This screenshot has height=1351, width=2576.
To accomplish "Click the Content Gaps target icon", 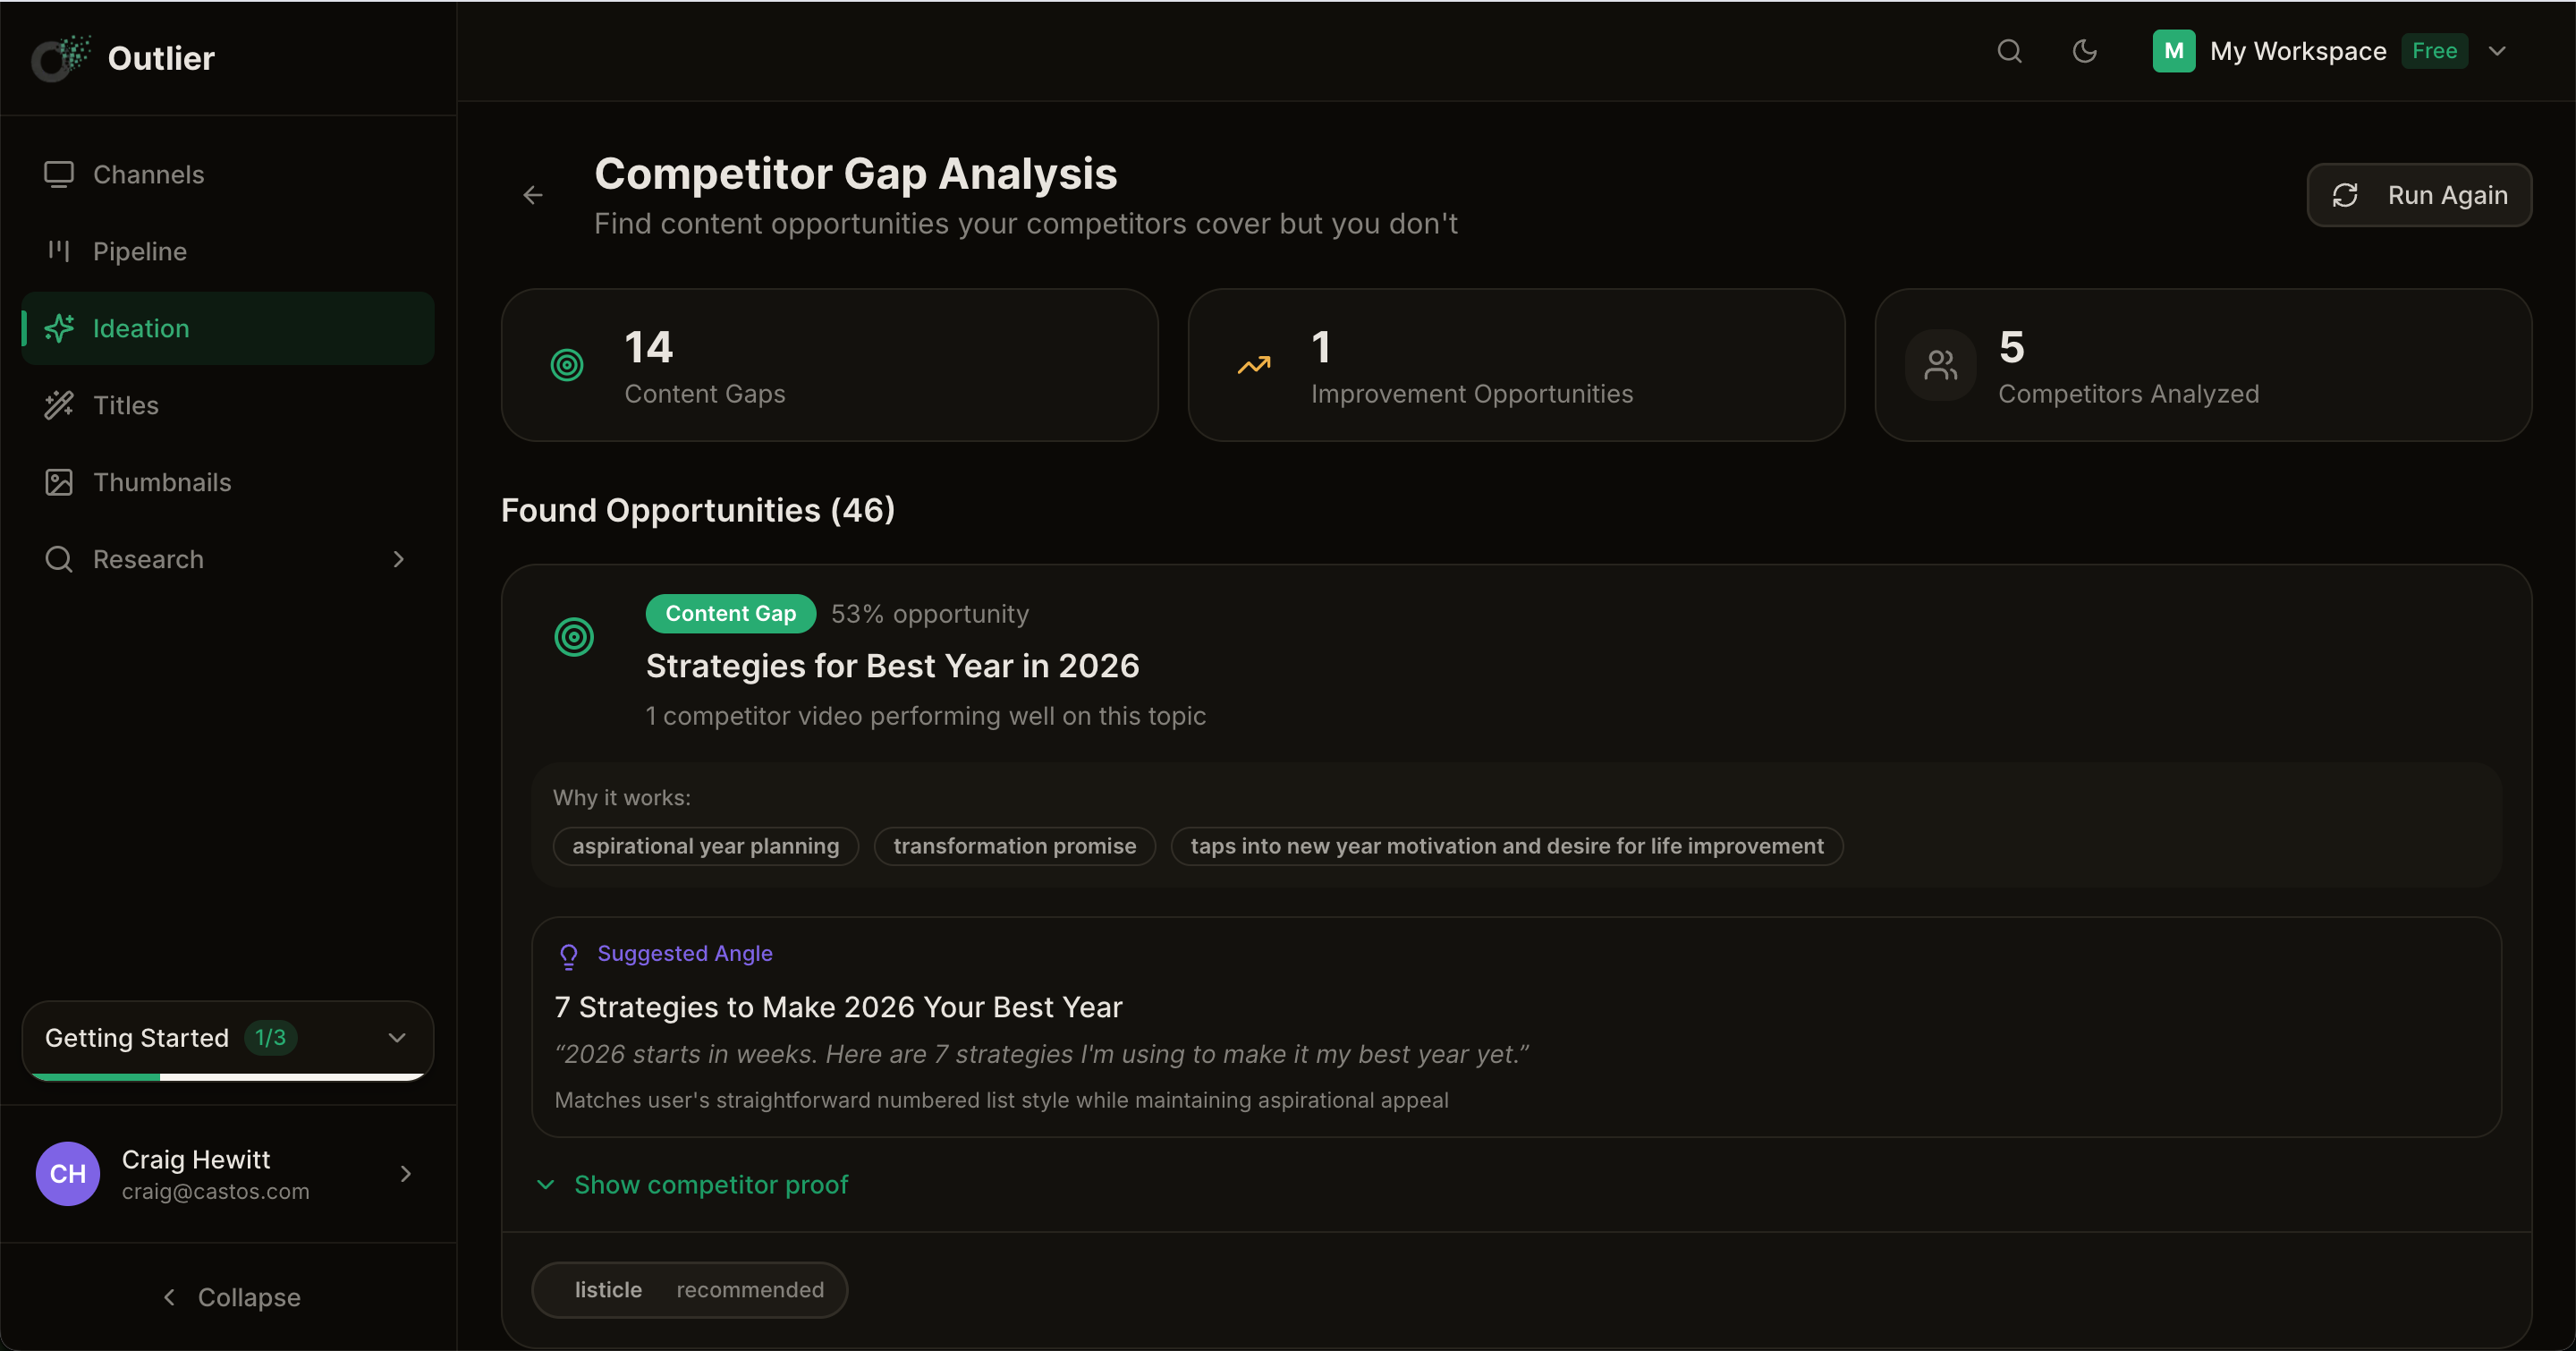I will pyautogui.click(x=566, y=365).
